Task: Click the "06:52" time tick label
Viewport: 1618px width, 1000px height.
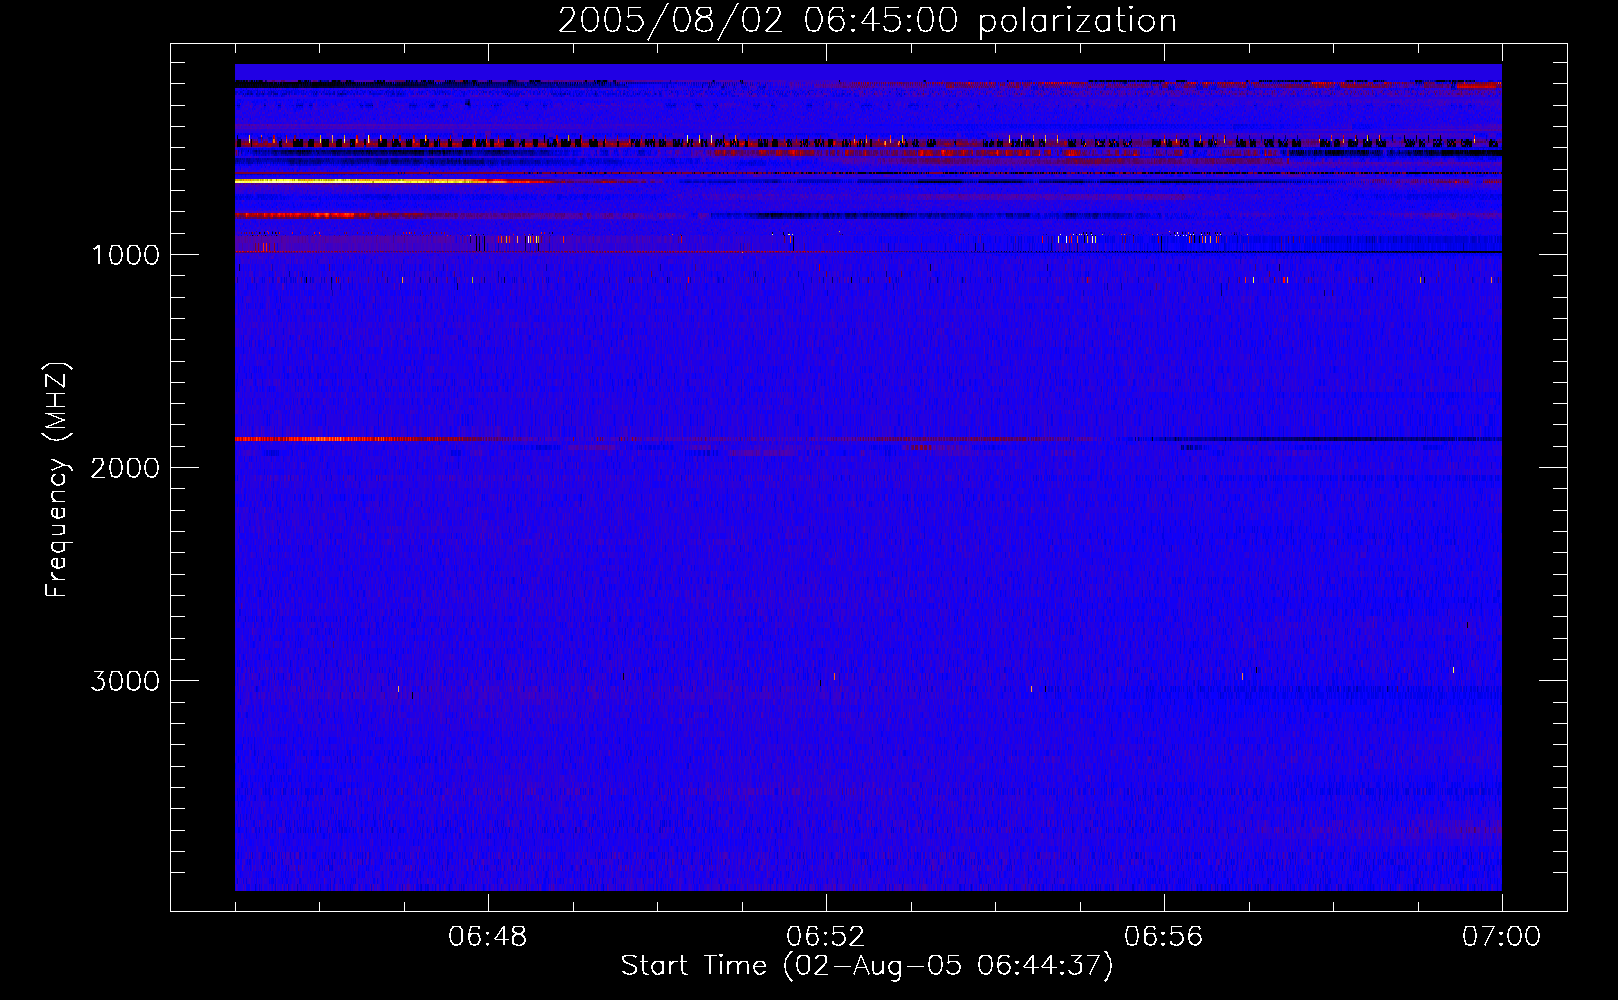Action: coord(826,937)
